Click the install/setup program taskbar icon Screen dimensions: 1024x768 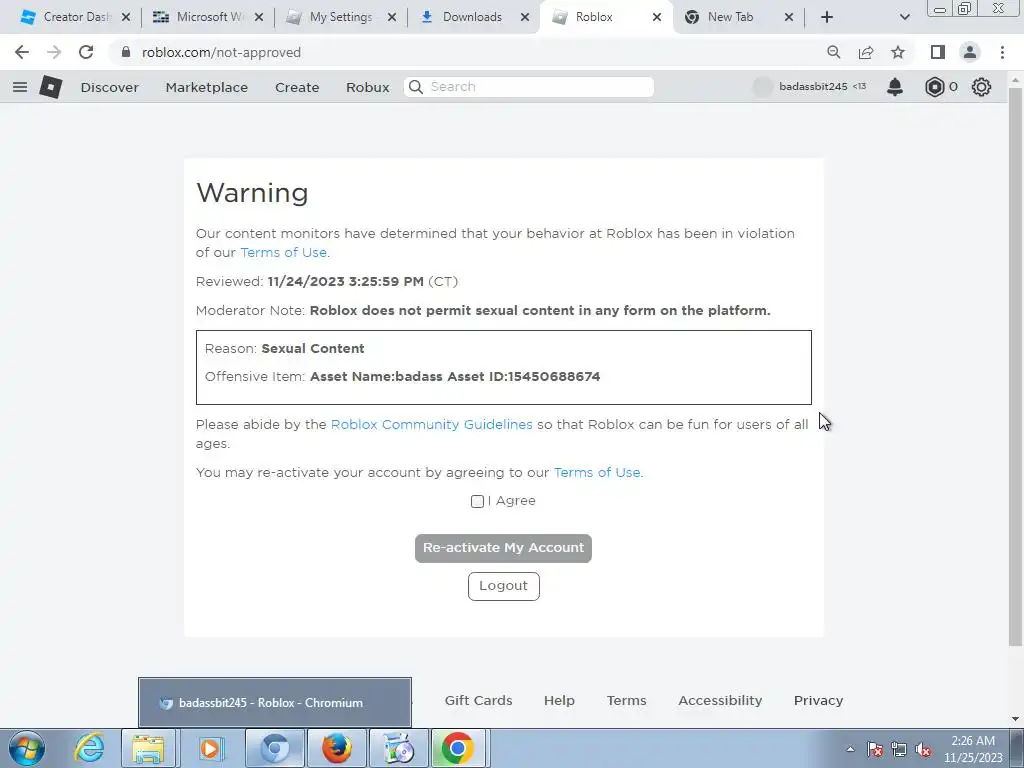(398, 748)
